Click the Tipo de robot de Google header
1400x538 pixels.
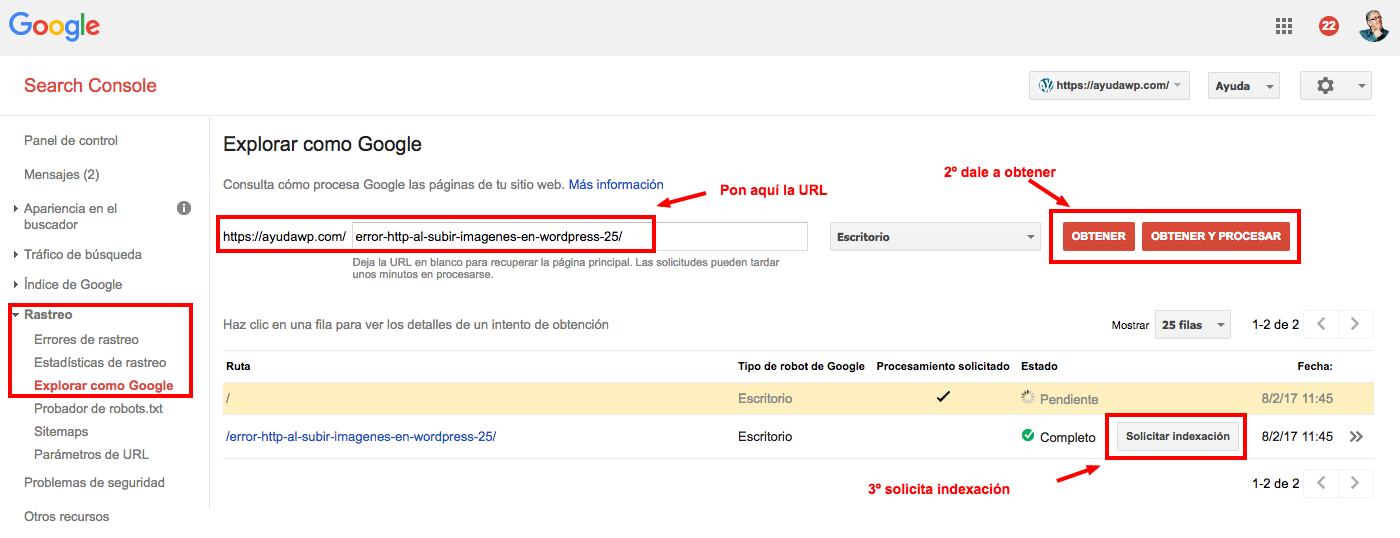(x=801, y=366)
